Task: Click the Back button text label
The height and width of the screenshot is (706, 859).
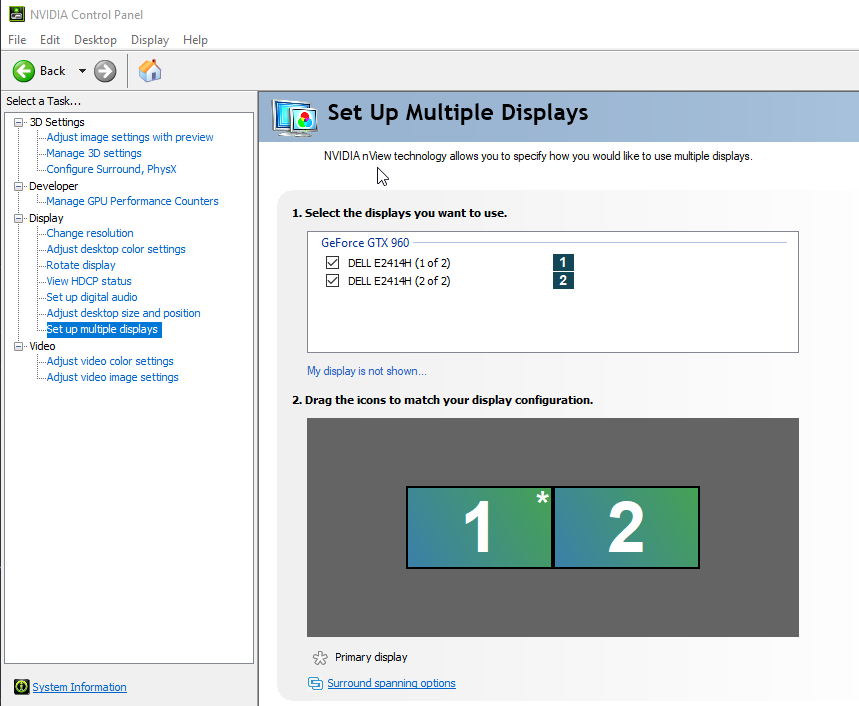Action: [x=53, y=71]
